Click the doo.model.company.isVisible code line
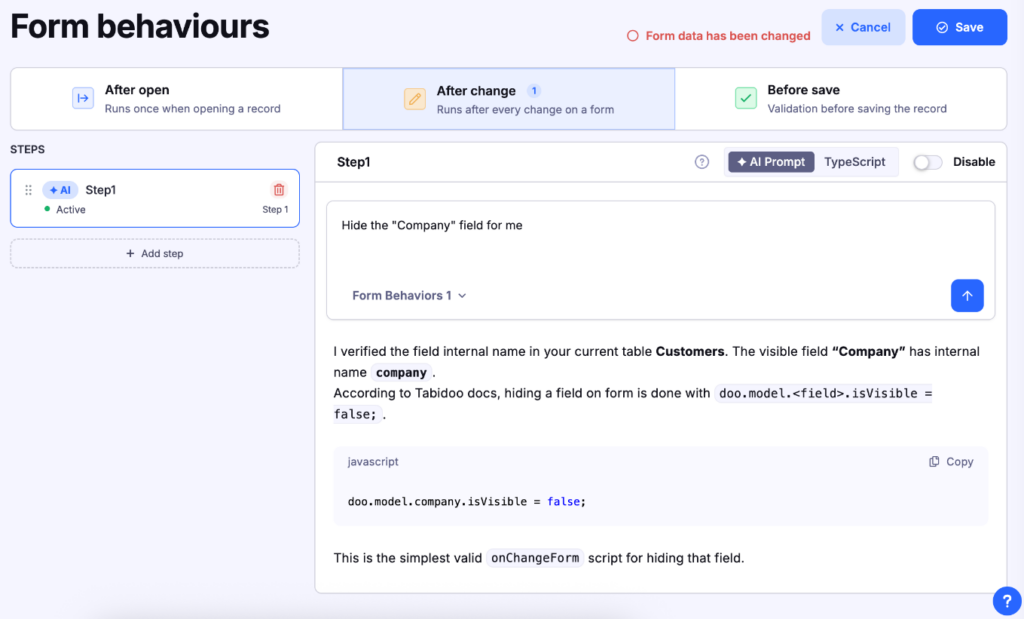Screen dimensions: 1024x619 click(x=466, y=501)
